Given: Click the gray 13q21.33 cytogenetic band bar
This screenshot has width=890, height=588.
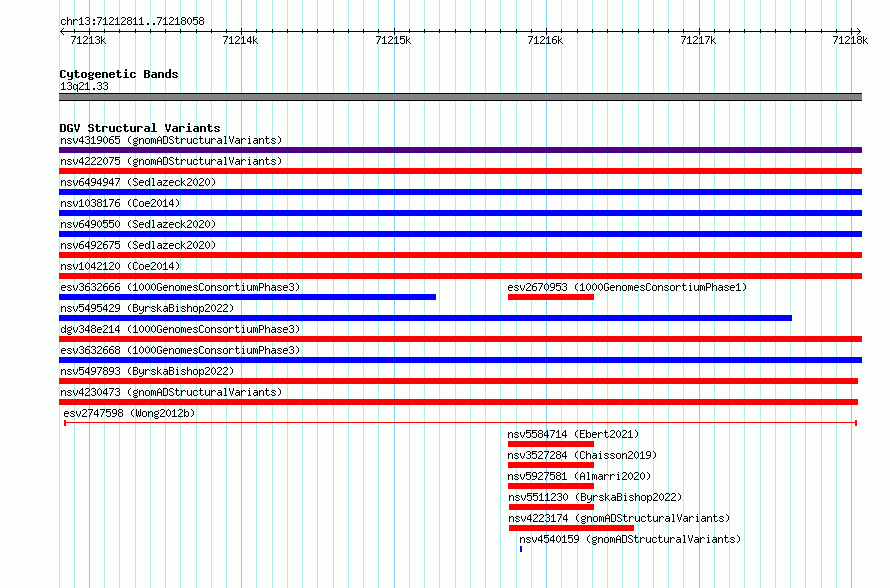Looking at the screenshot, I should pos(460,97).
